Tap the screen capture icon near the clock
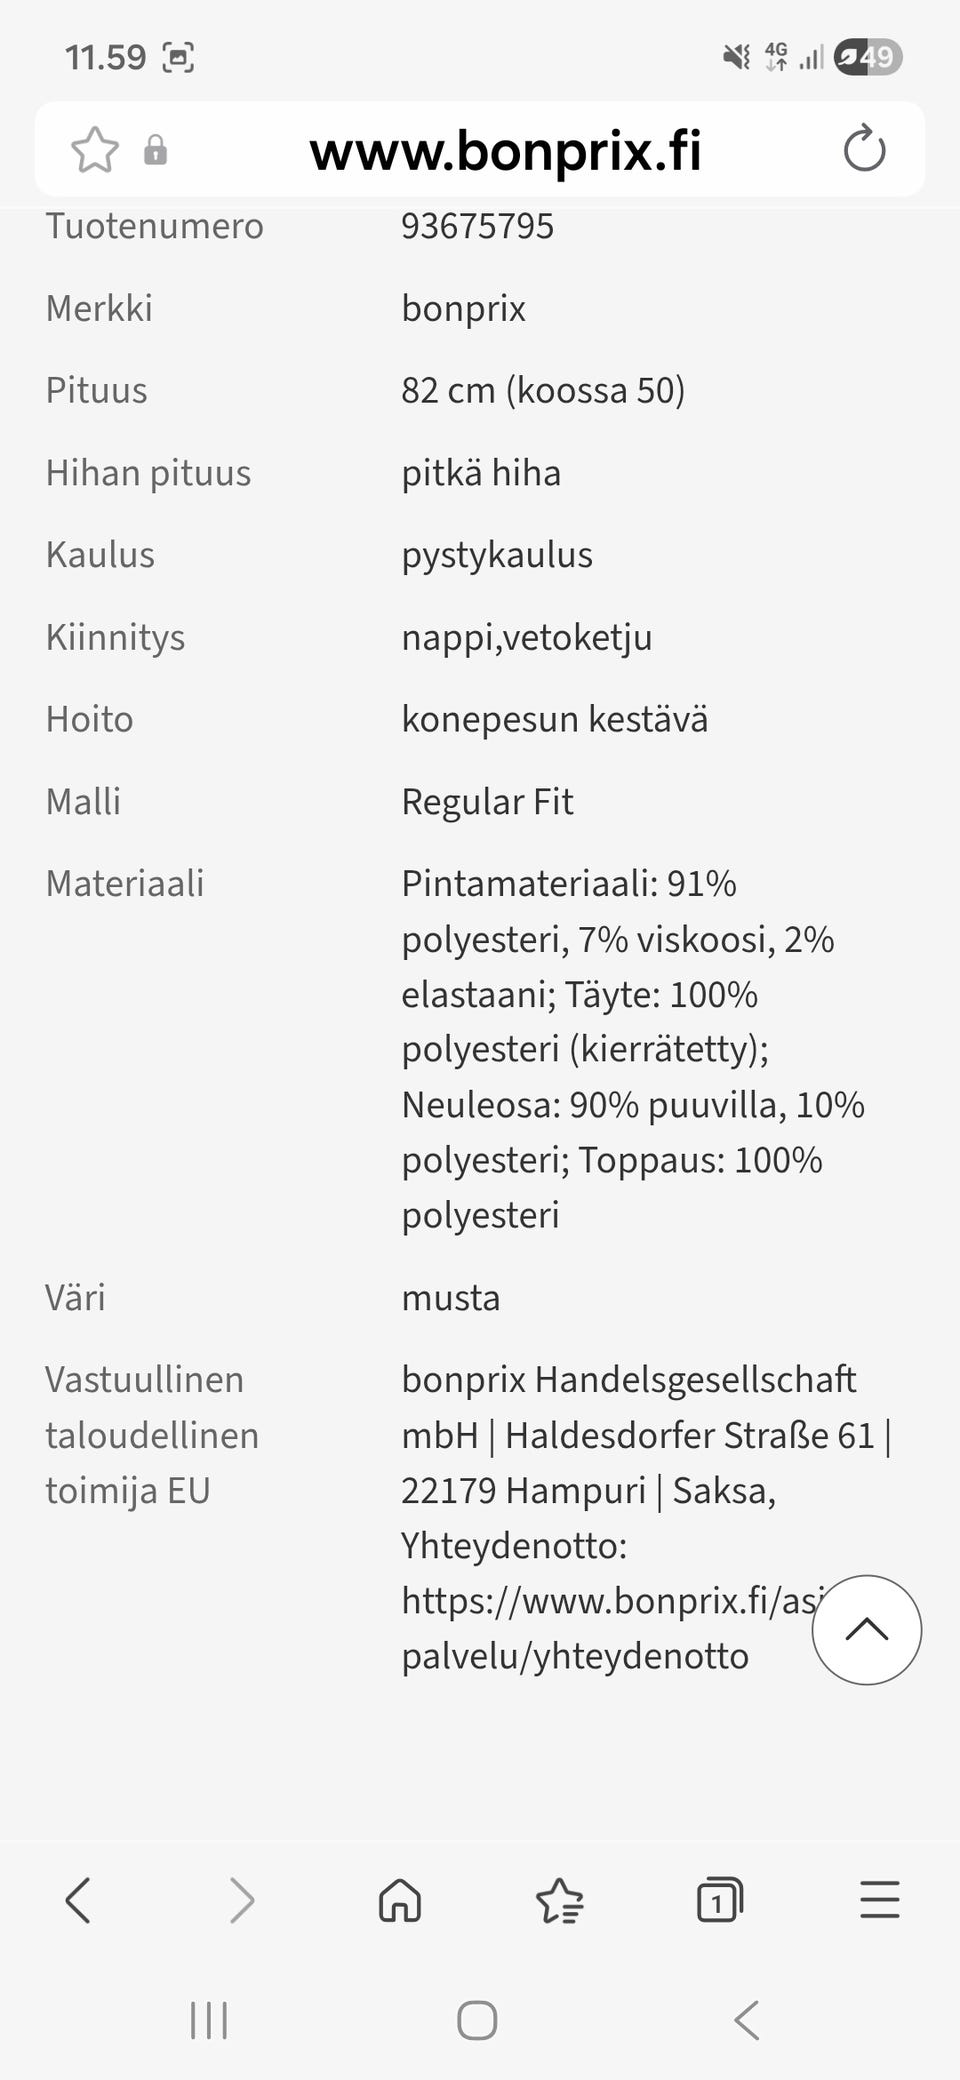 [x=178, y=57]
